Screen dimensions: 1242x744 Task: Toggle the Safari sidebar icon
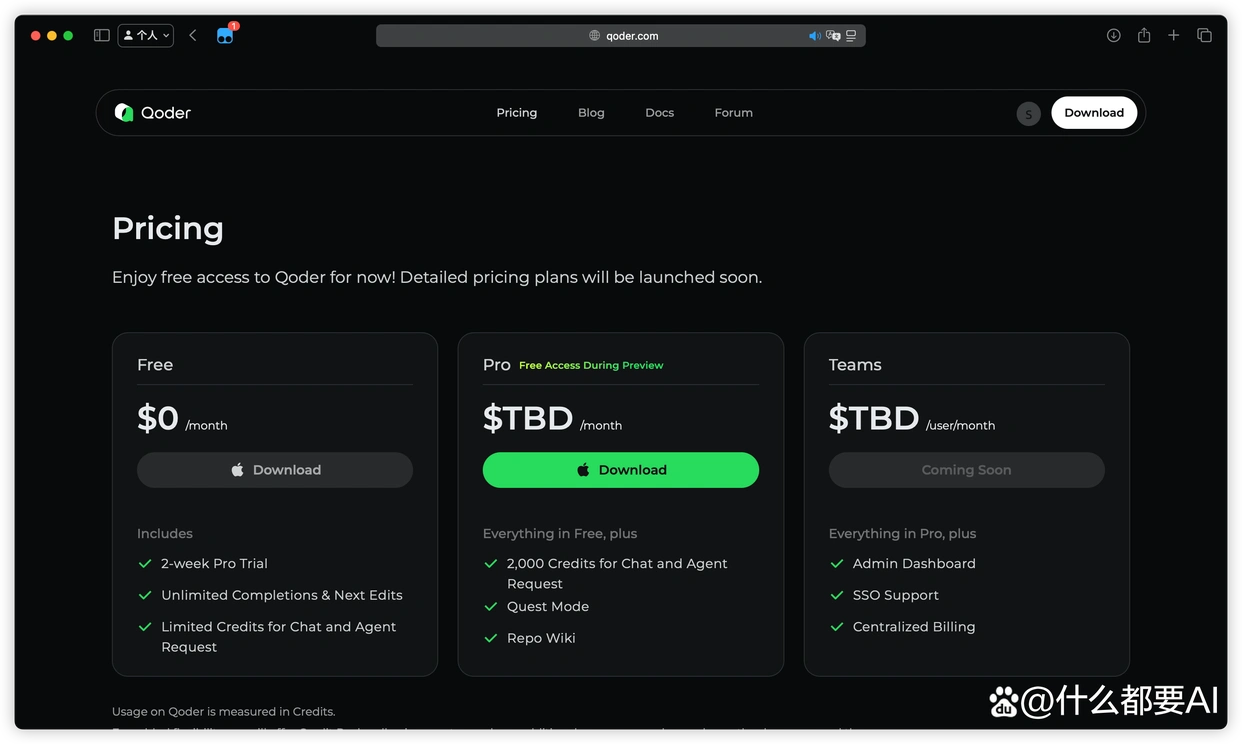(x=101, y=35)
